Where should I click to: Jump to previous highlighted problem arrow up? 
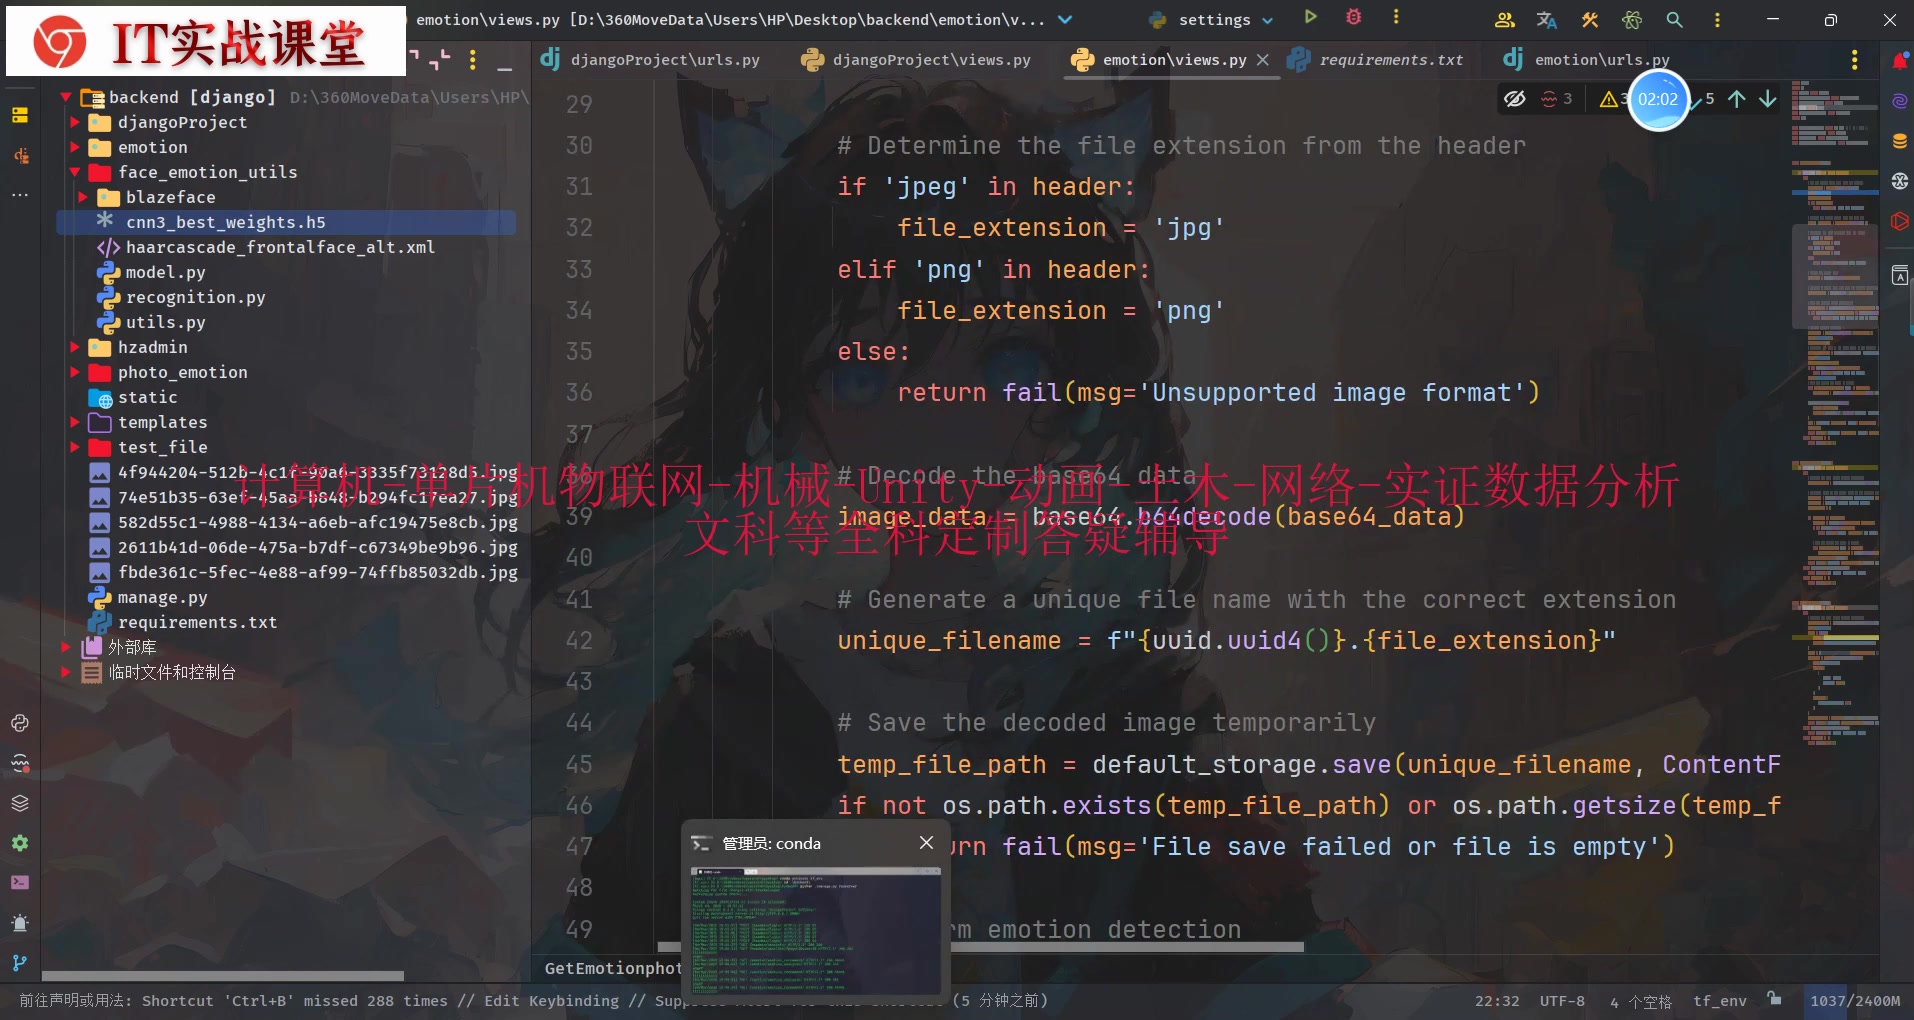pyautogui.click(x=1737, y=98)
